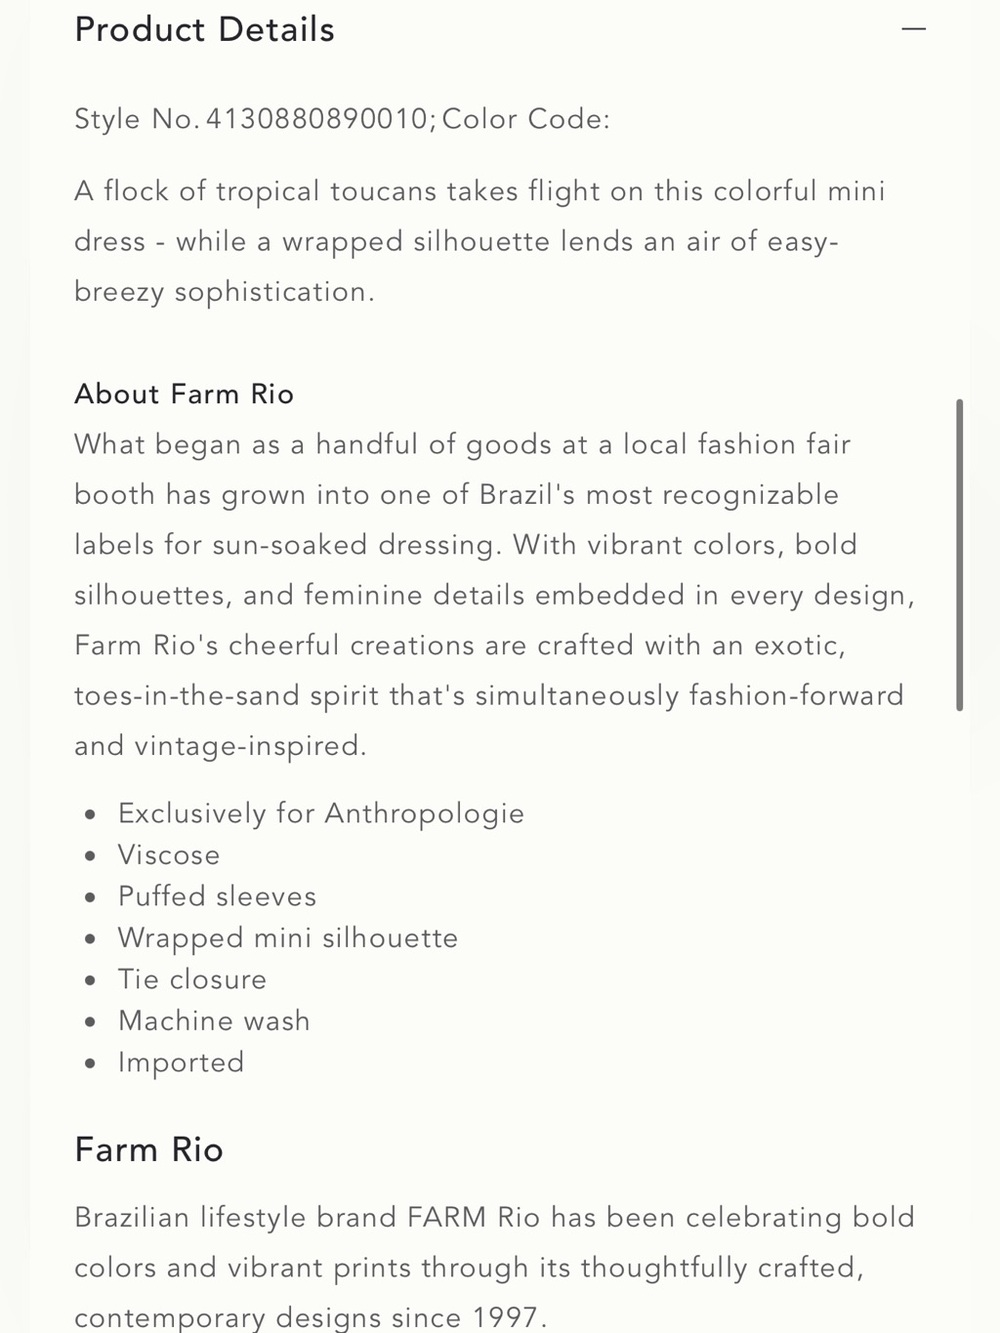
Task: Collapse the Product Details section minus icon
Action: tap(914, 29)
